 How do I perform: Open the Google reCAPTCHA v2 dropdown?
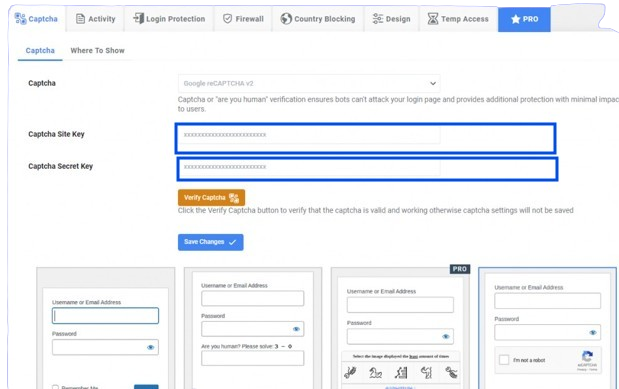tap(309, 83)
